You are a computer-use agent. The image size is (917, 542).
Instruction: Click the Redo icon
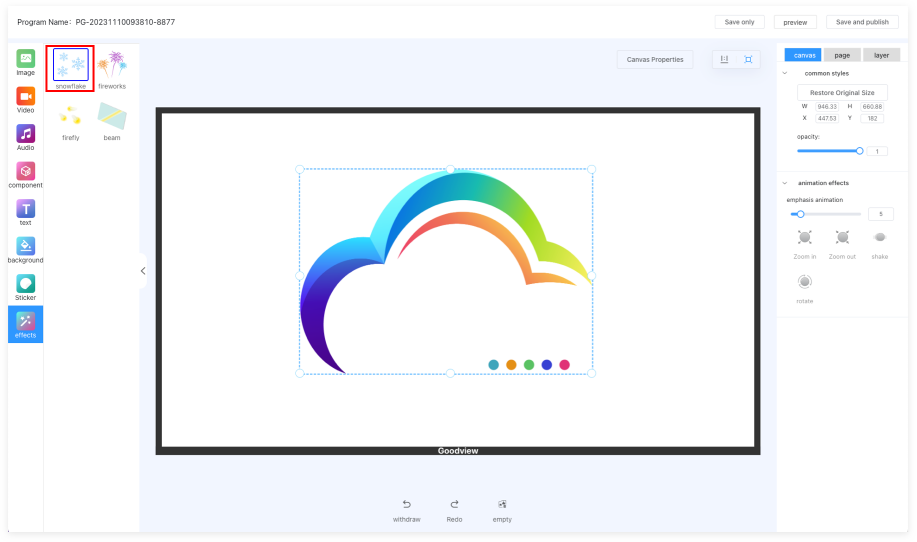click(454, 505)
